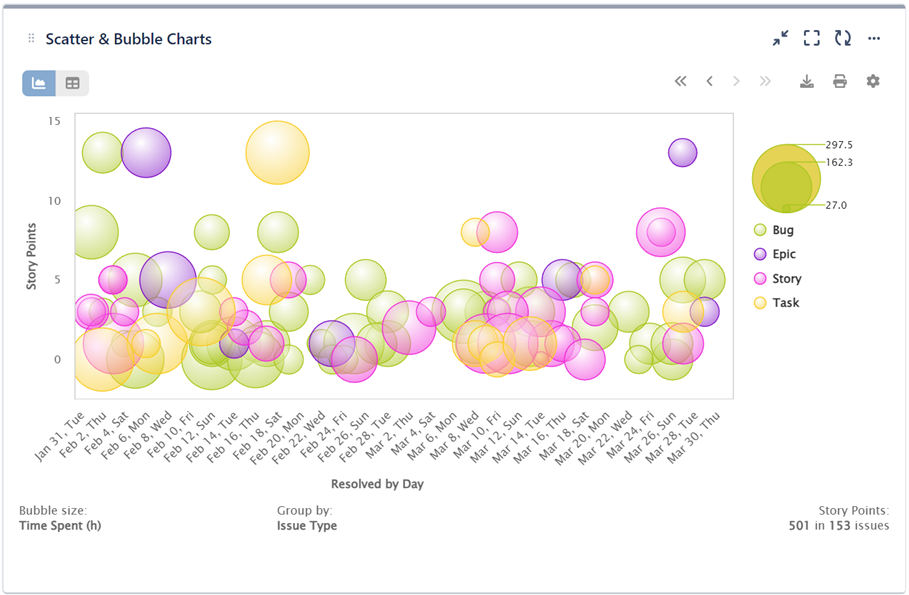Open the ellipsis options menu
909x595 pixels.
(x=874, y=38)
